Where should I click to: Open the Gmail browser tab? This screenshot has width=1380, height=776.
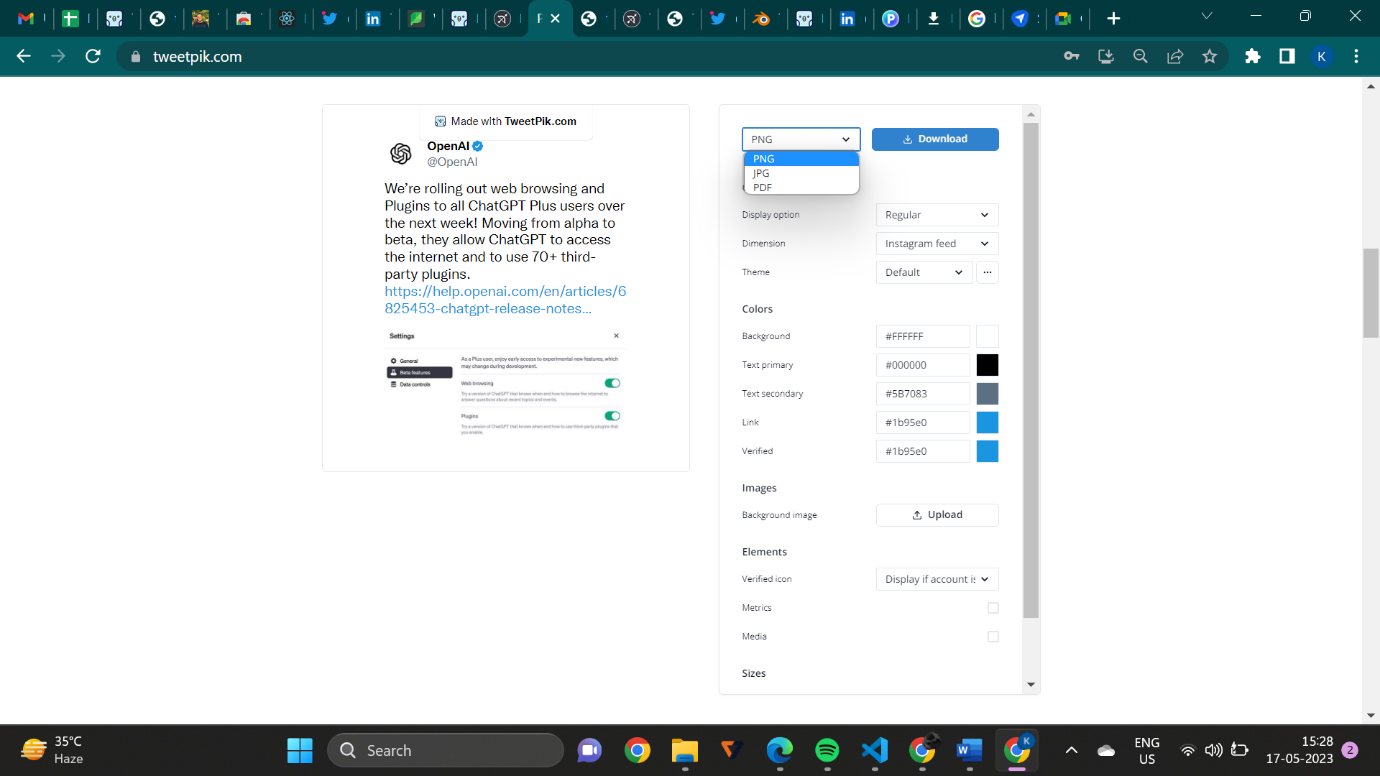pyautogui.click(x=26, y=18)
